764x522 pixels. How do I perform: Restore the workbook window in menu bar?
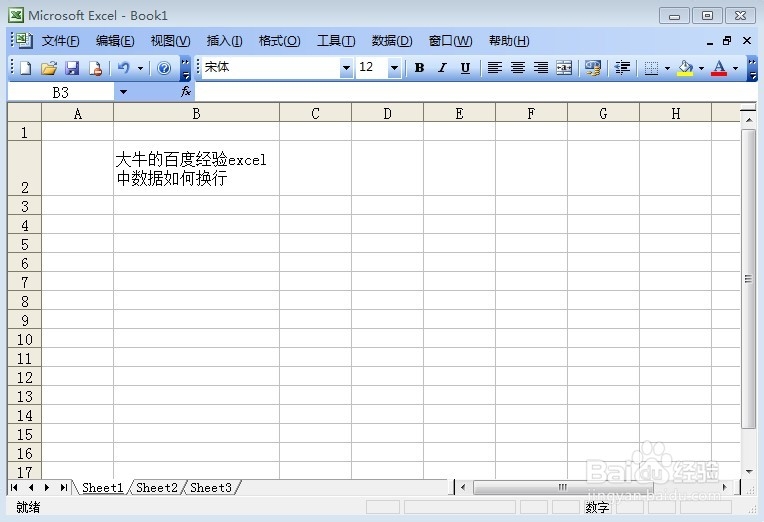[726, 41]
